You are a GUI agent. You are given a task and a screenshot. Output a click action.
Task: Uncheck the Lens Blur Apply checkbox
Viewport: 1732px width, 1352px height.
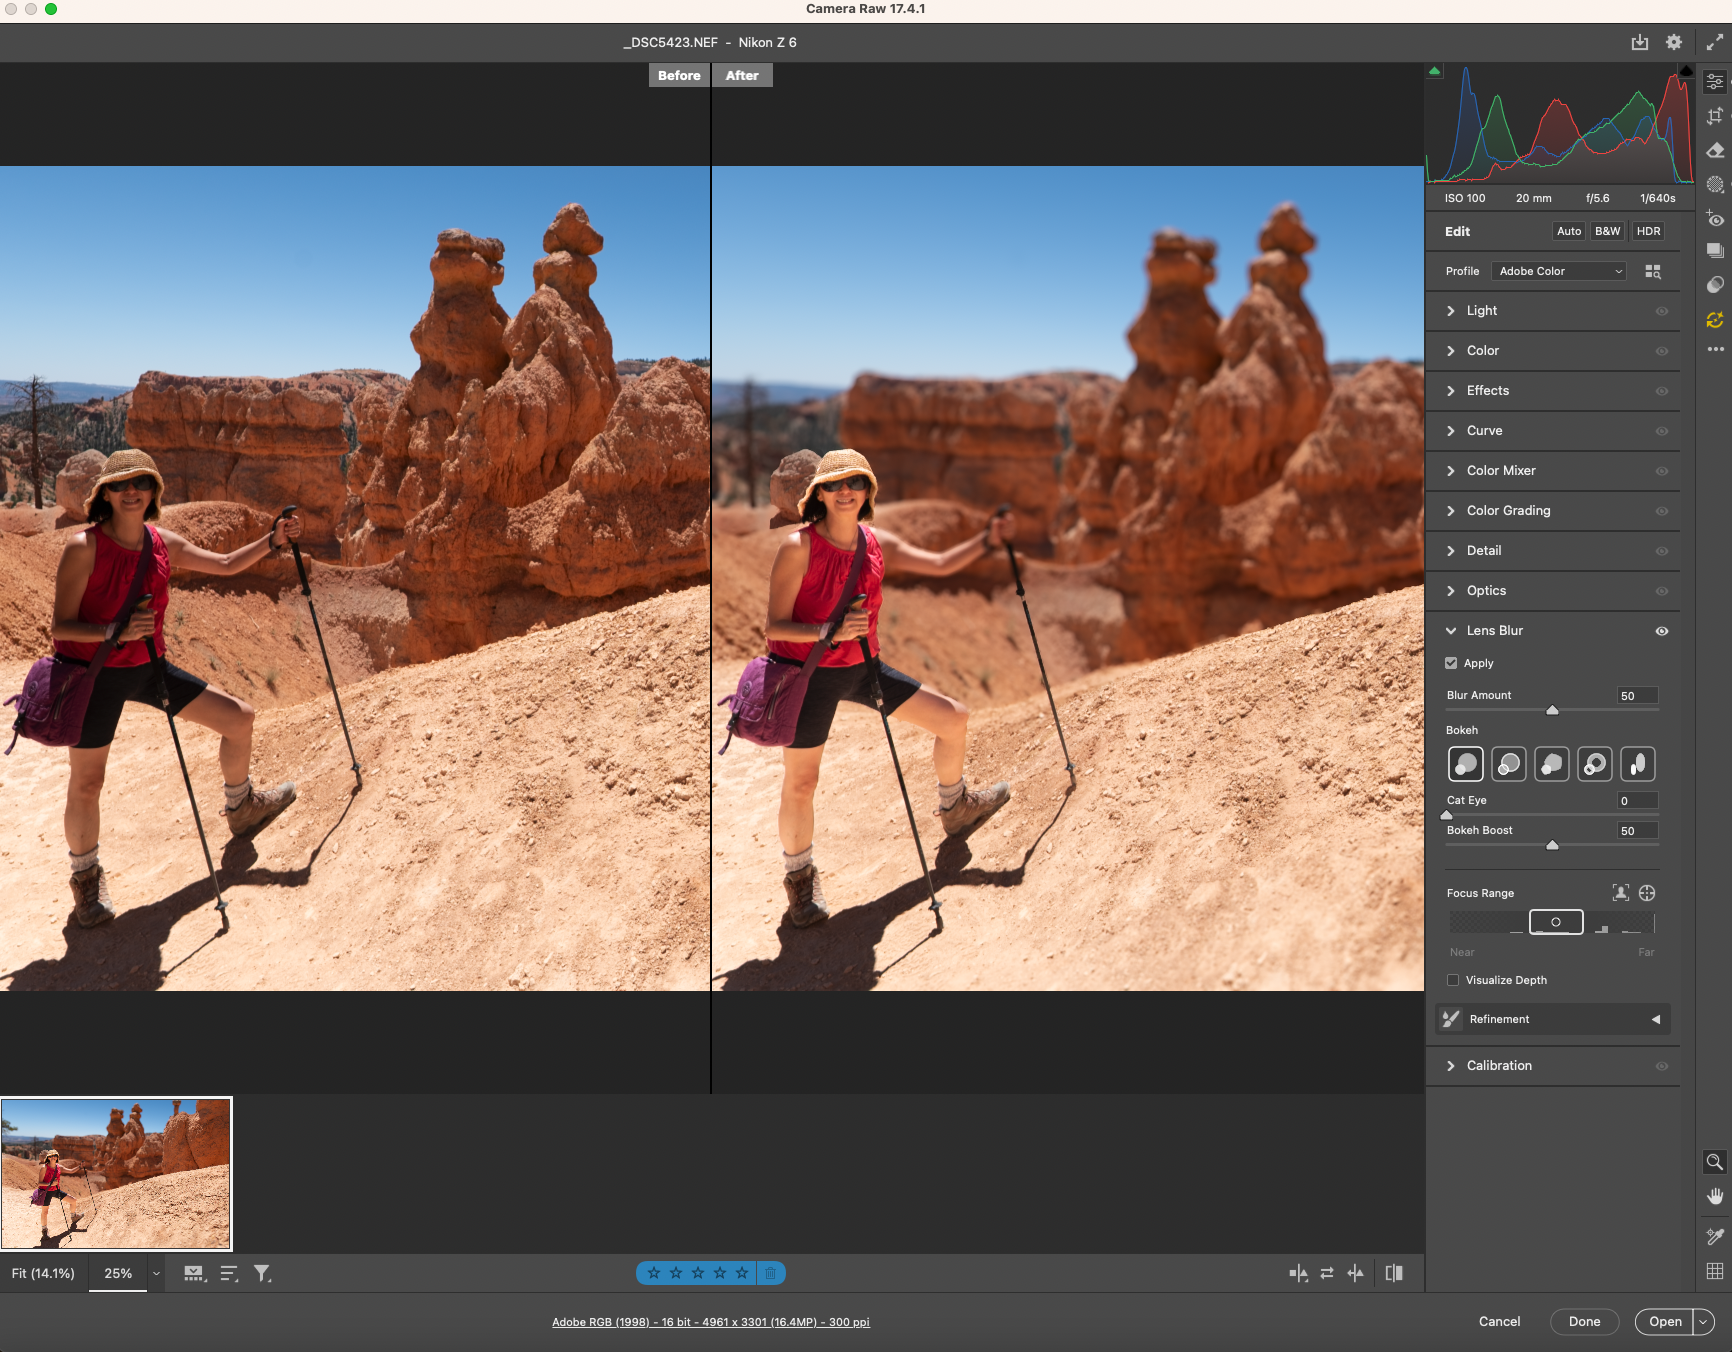(1451, 663)
